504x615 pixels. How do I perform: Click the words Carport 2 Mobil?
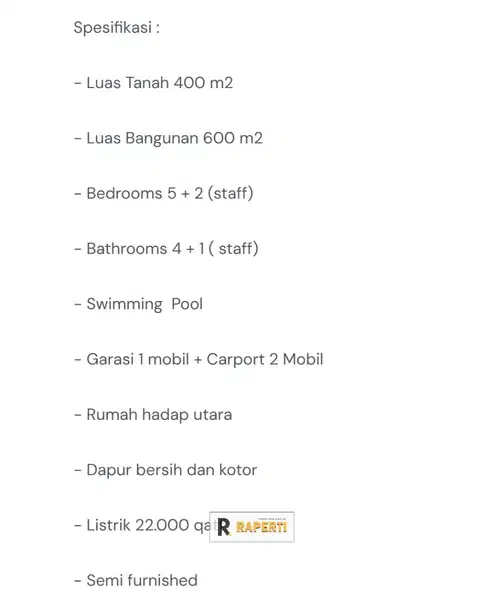coord(265,360)
